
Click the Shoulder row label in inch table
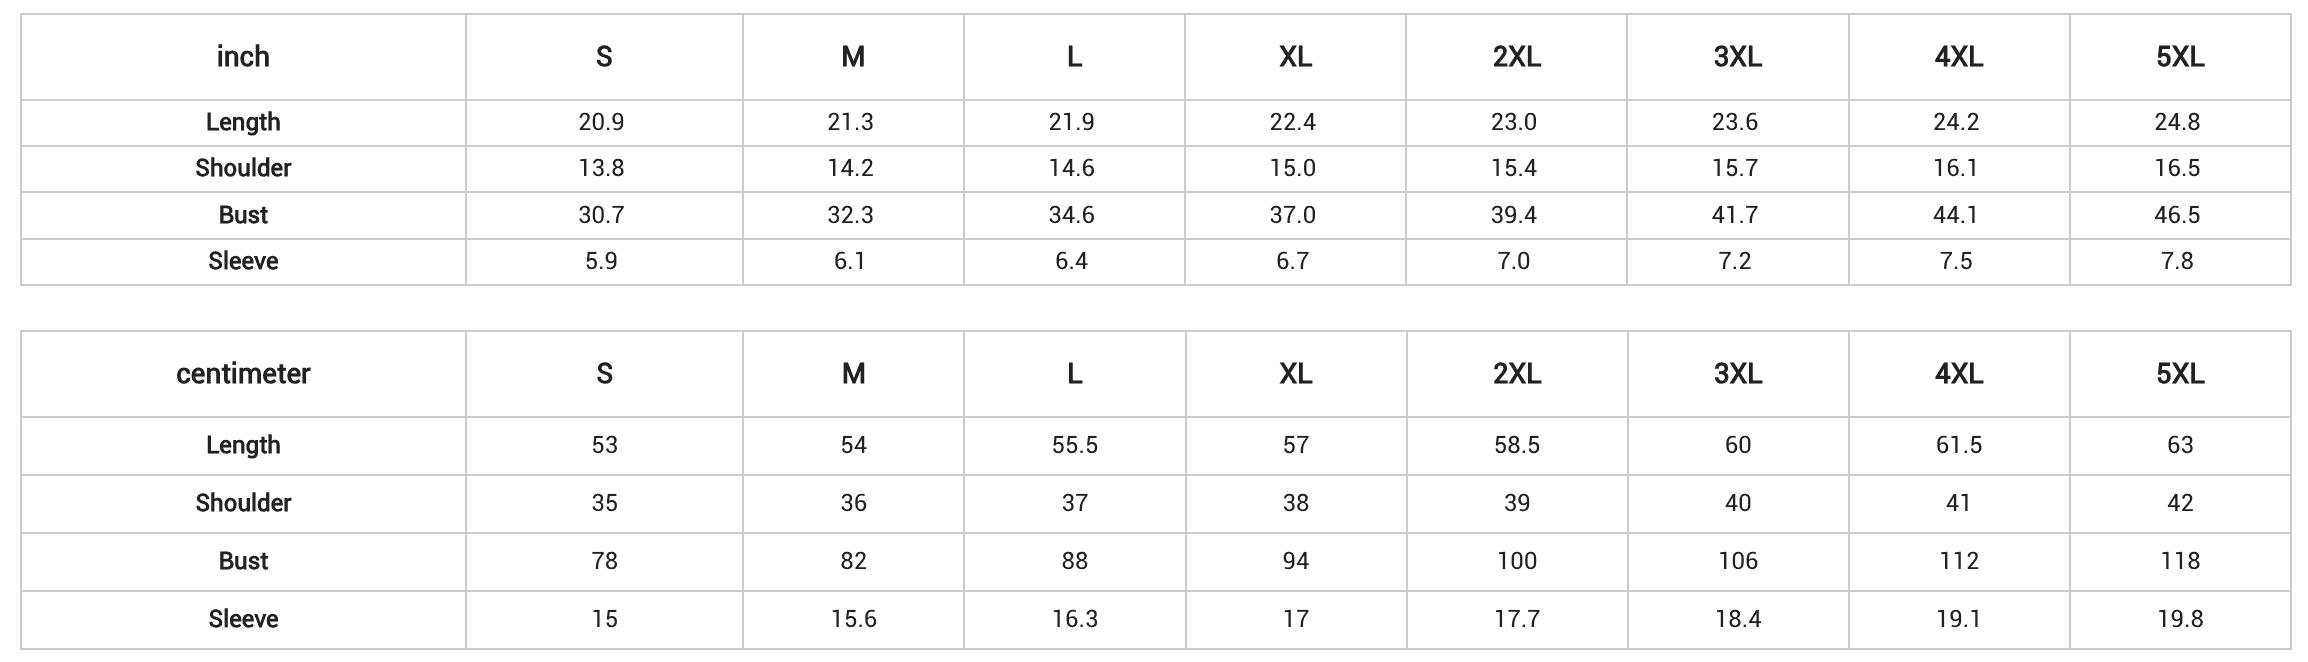243,168
